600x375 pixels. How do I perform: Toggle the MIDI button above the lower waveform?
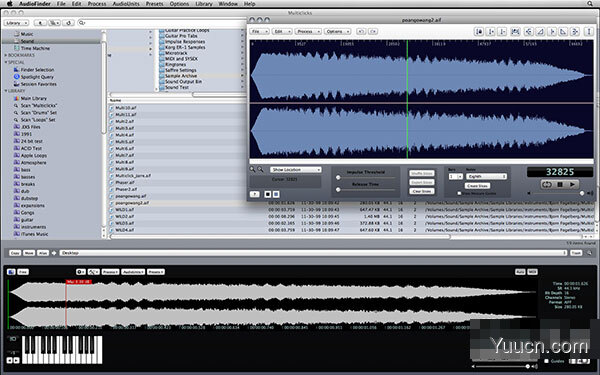(532, 272)
